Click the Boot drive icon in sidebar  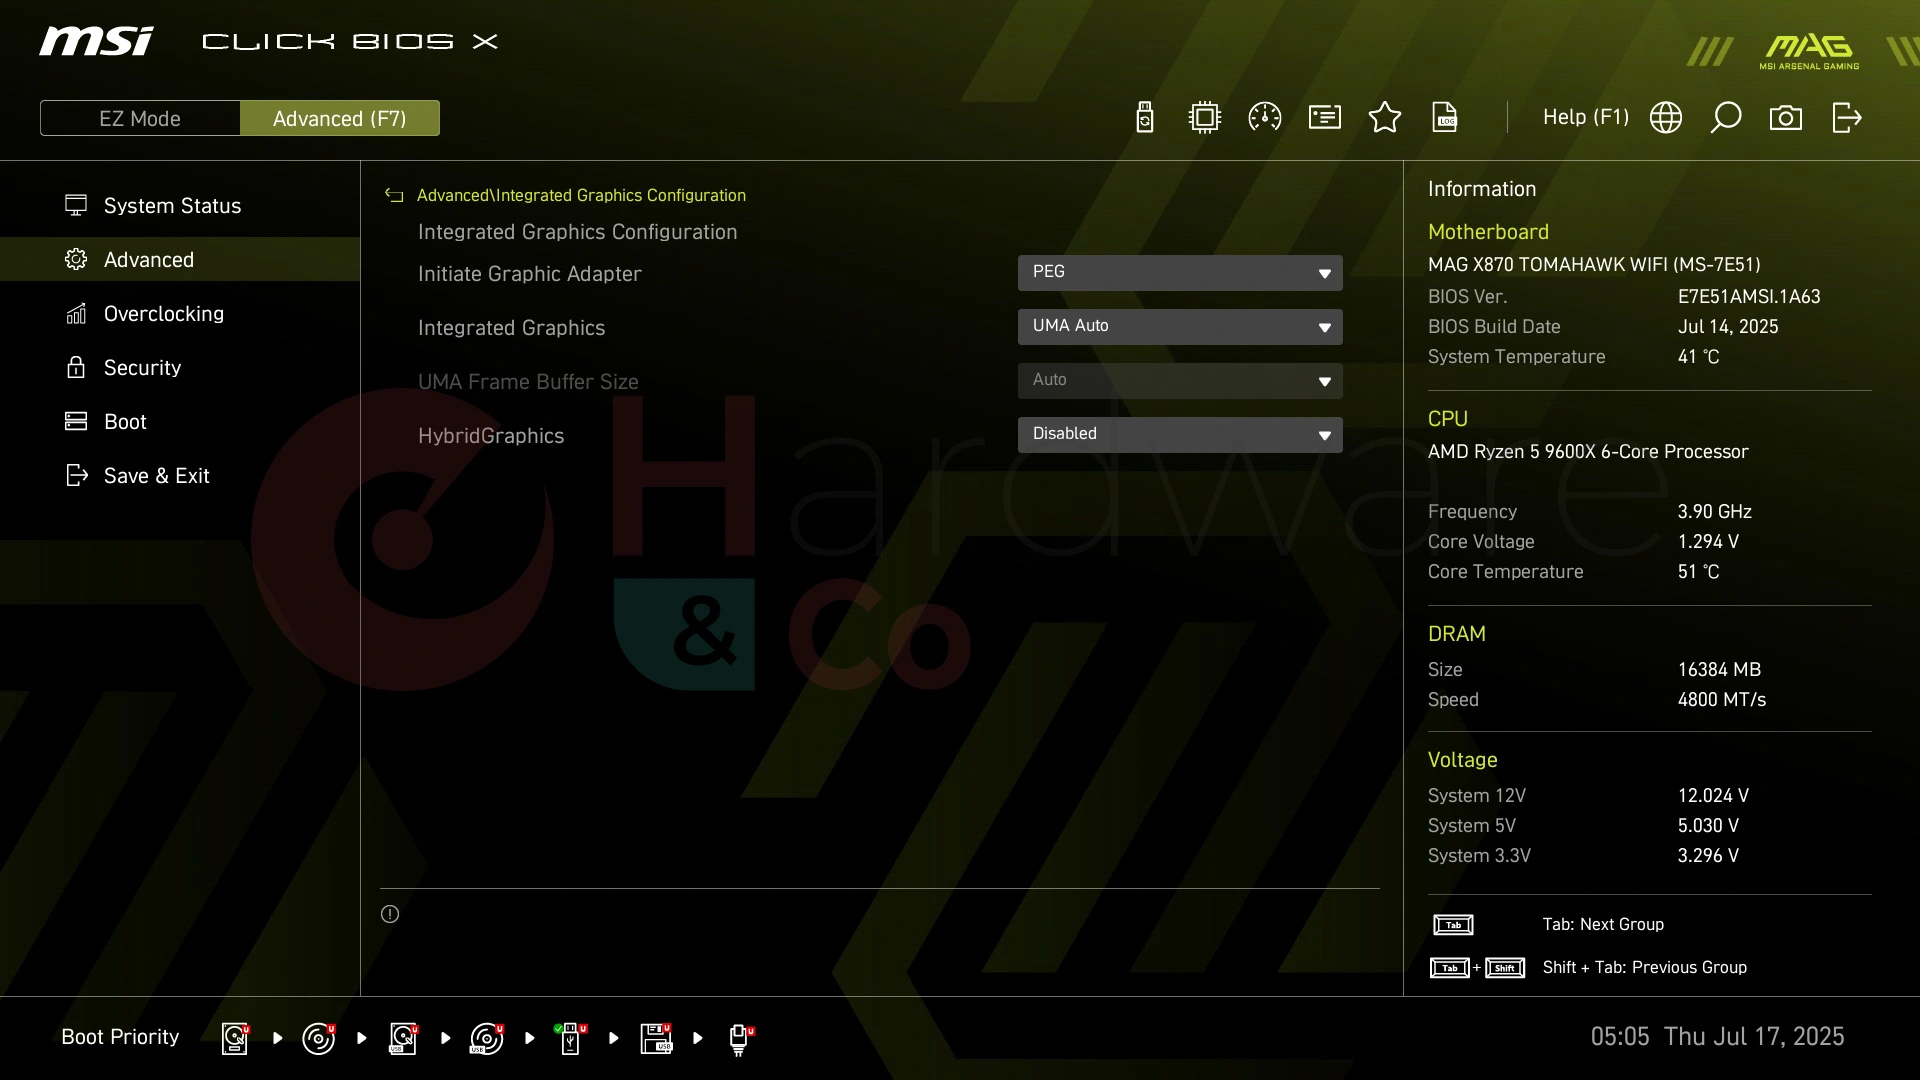[76, 421]
